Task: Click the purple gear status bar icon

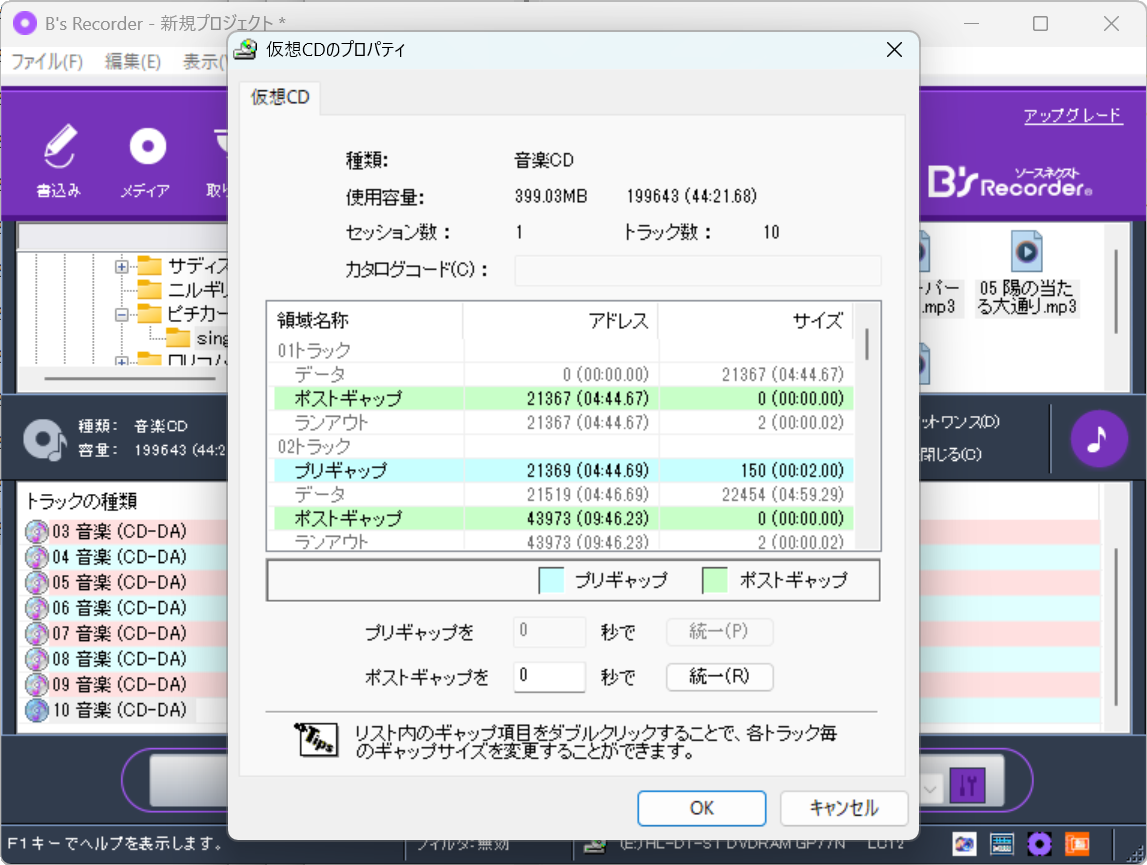Action: click(x=1039, y=845)
